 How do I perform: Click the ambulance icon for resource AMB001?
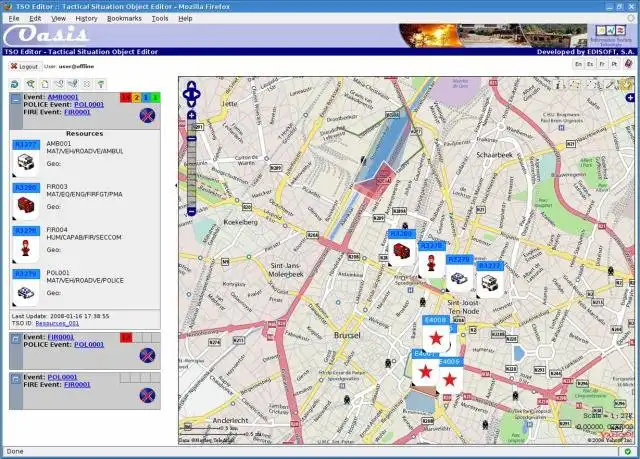pos(26,162)
